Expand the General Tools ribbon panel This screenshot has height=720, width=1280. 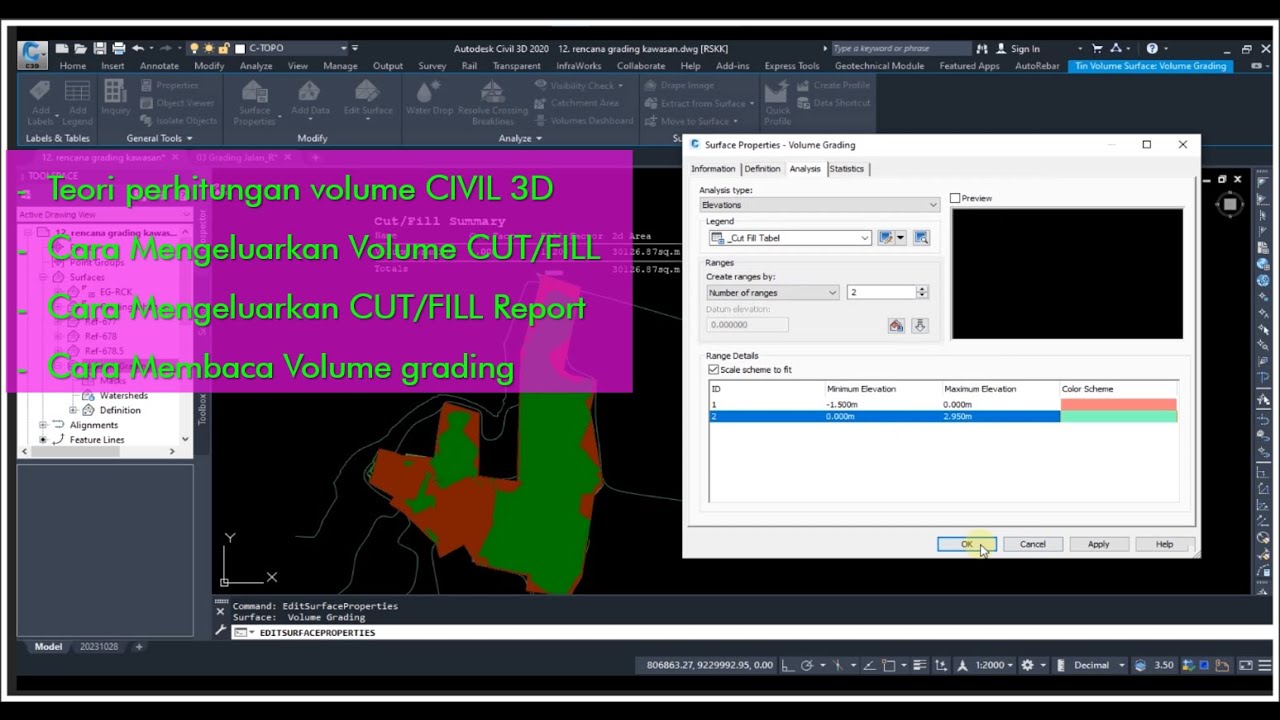(159, 138)
